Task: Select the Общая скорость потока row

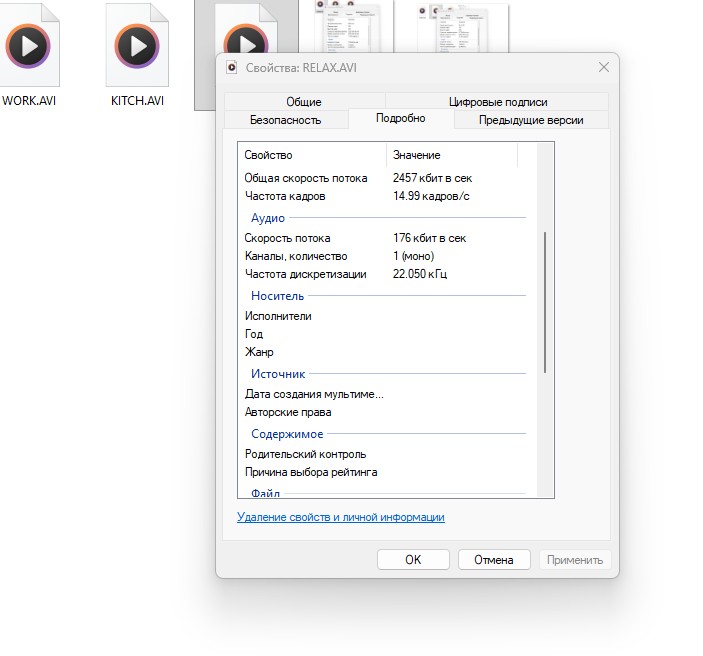Action: point(387,178)
